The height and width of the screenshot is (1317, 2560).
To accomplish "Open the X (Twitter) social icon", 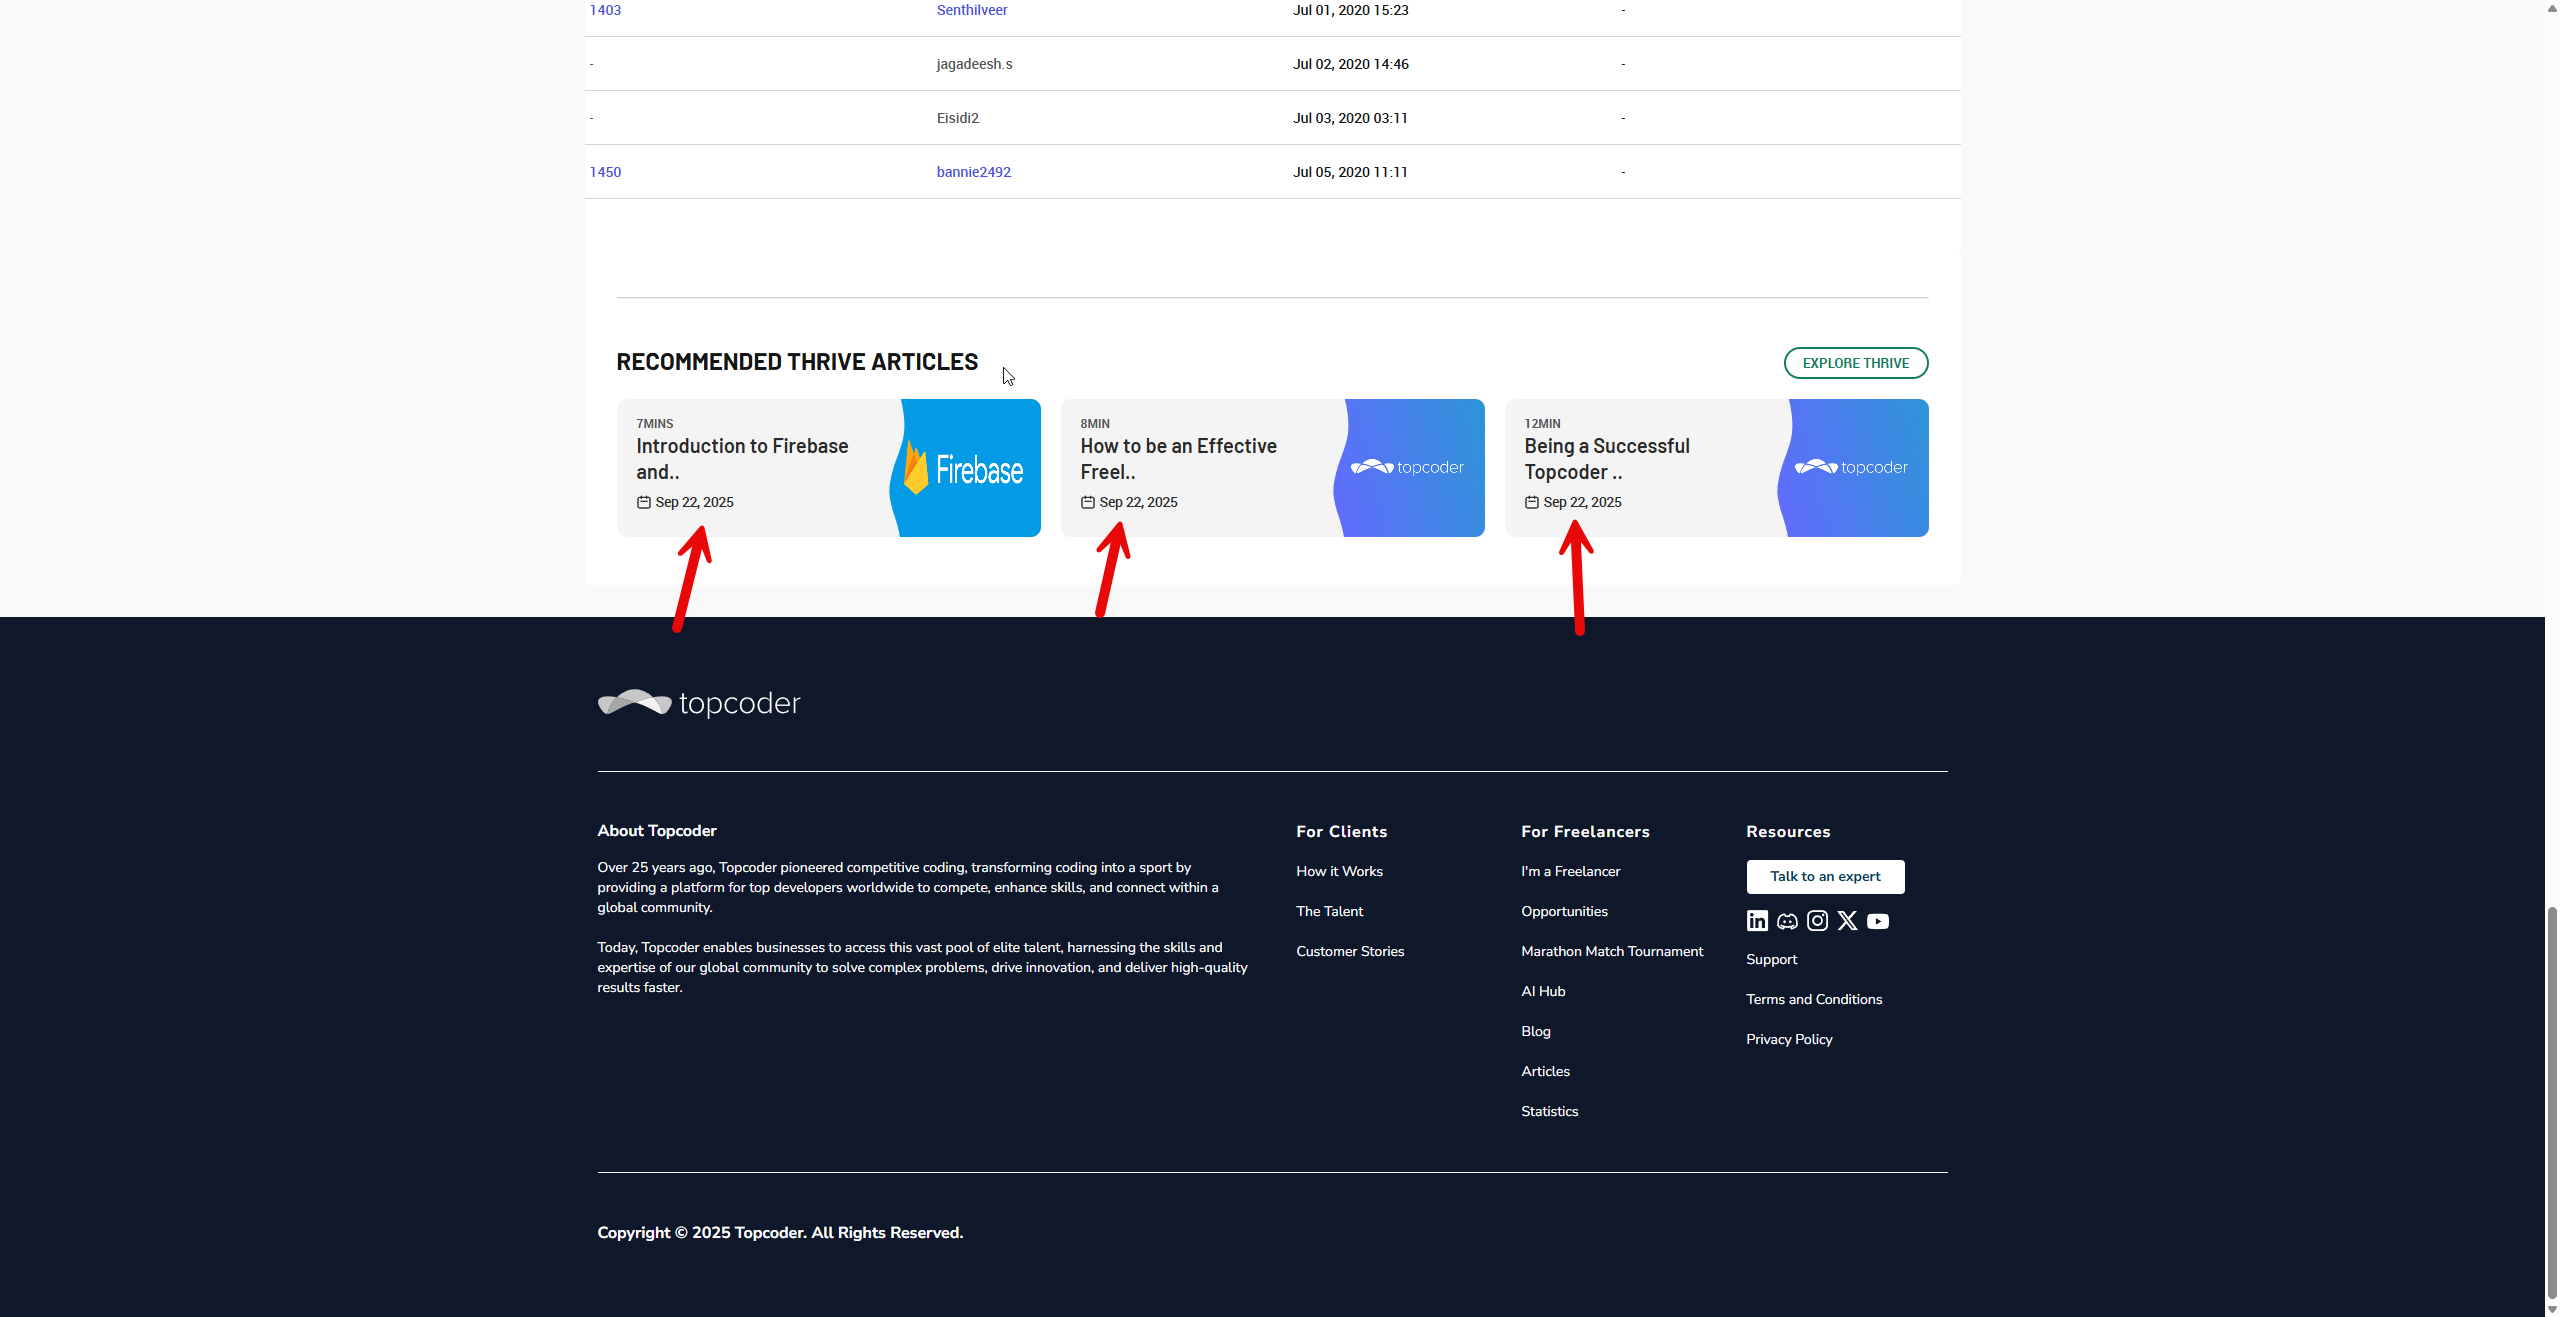I will click(x=1847, y=921).
